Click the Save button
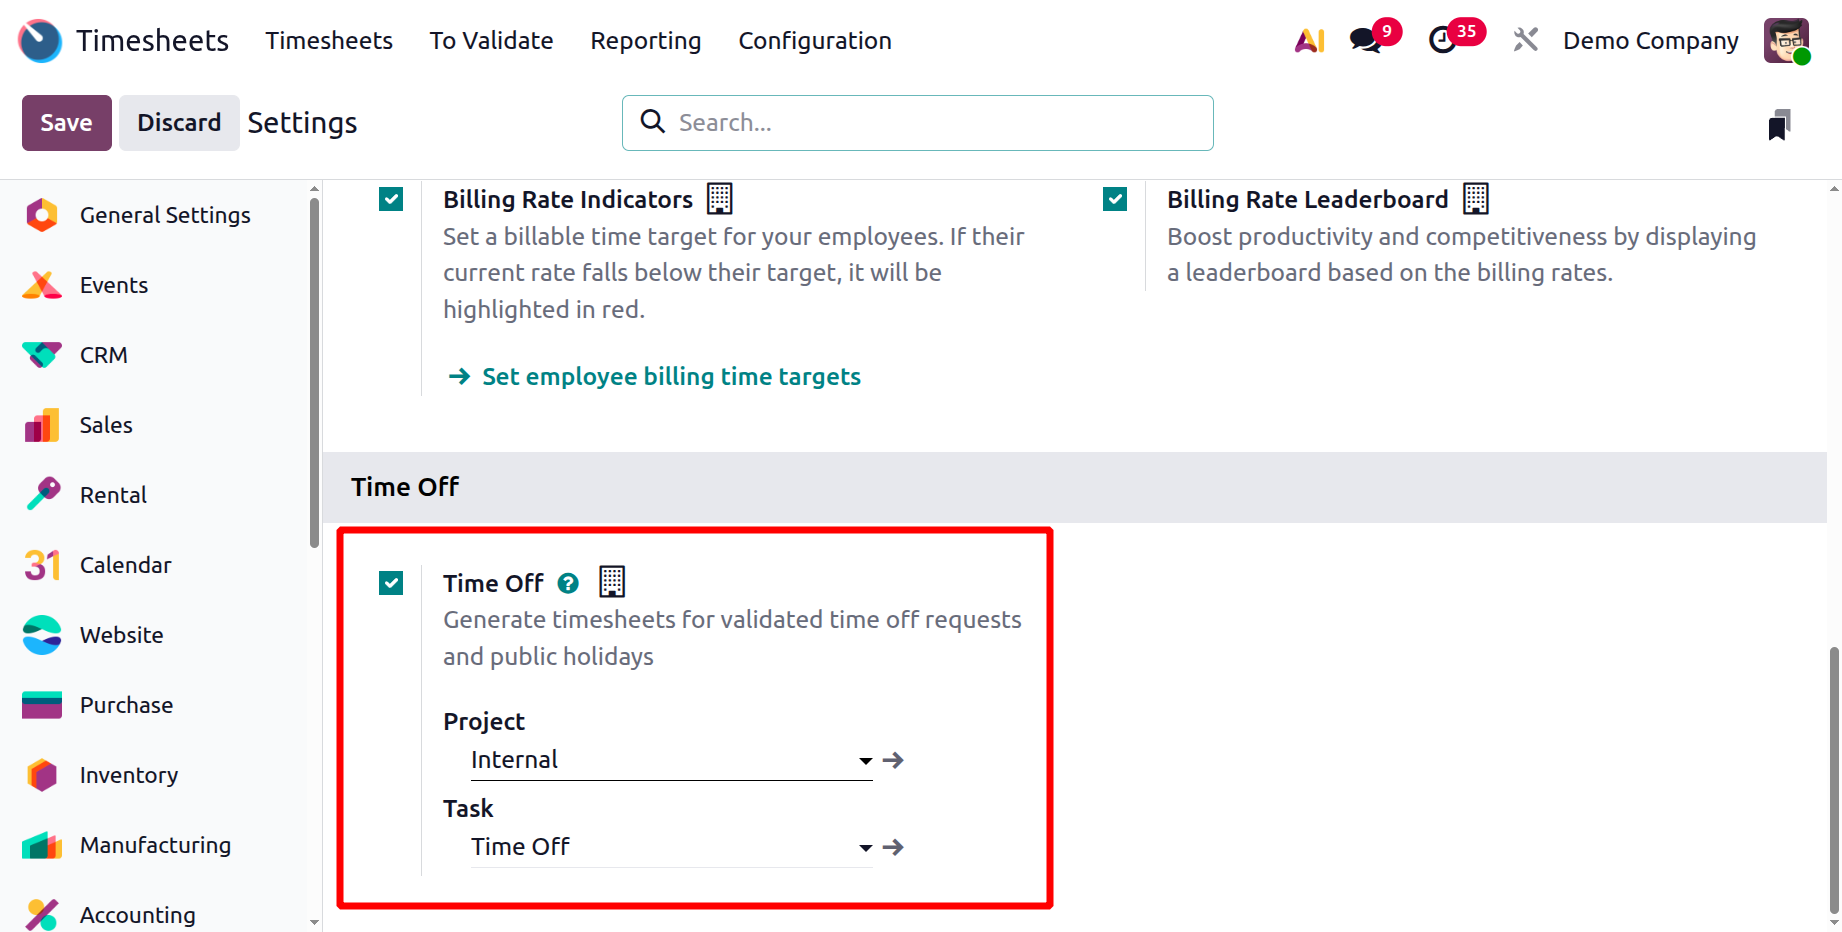Screen dimensions: 1842x932 point(66,123)
